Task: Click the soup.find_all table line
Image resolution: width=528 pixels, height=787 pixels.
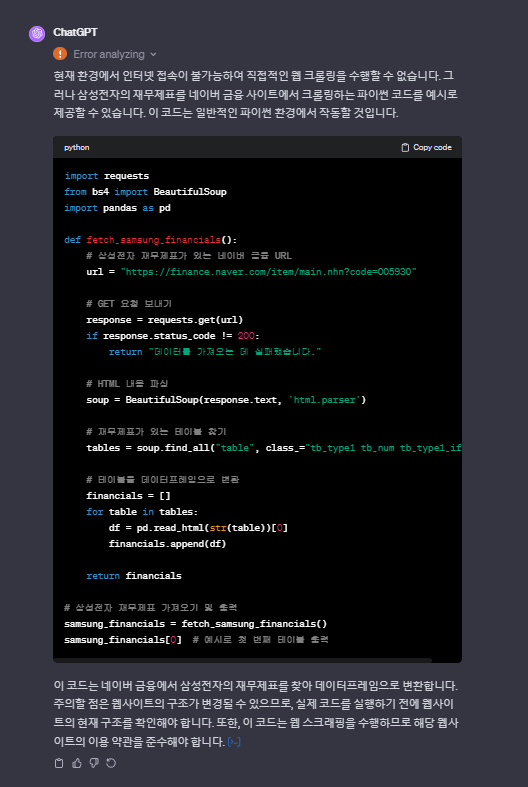Action: [274, 448]
